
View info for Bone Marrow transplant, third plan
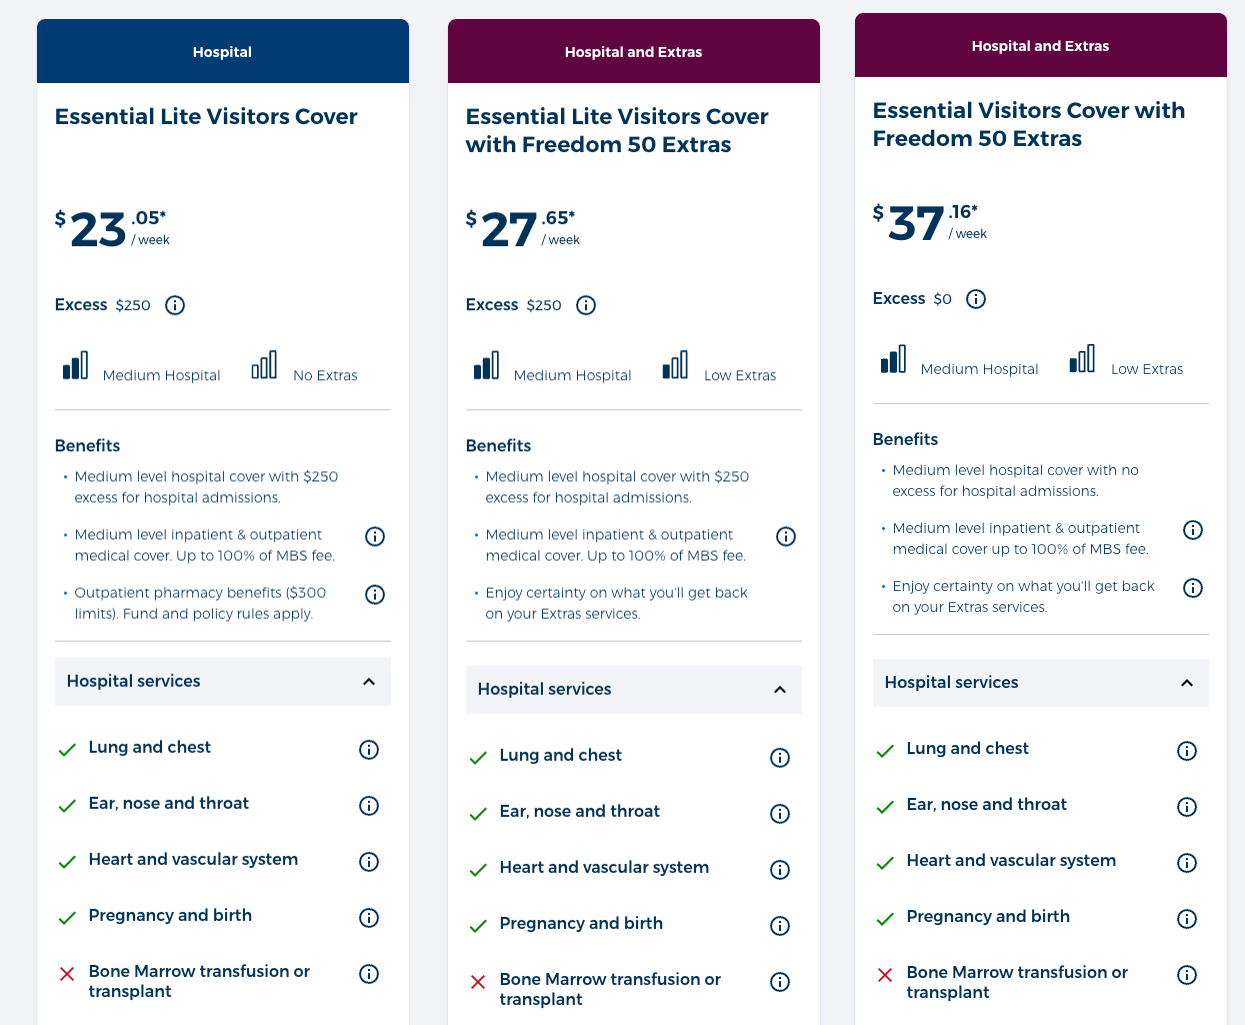click(1187, 975)
